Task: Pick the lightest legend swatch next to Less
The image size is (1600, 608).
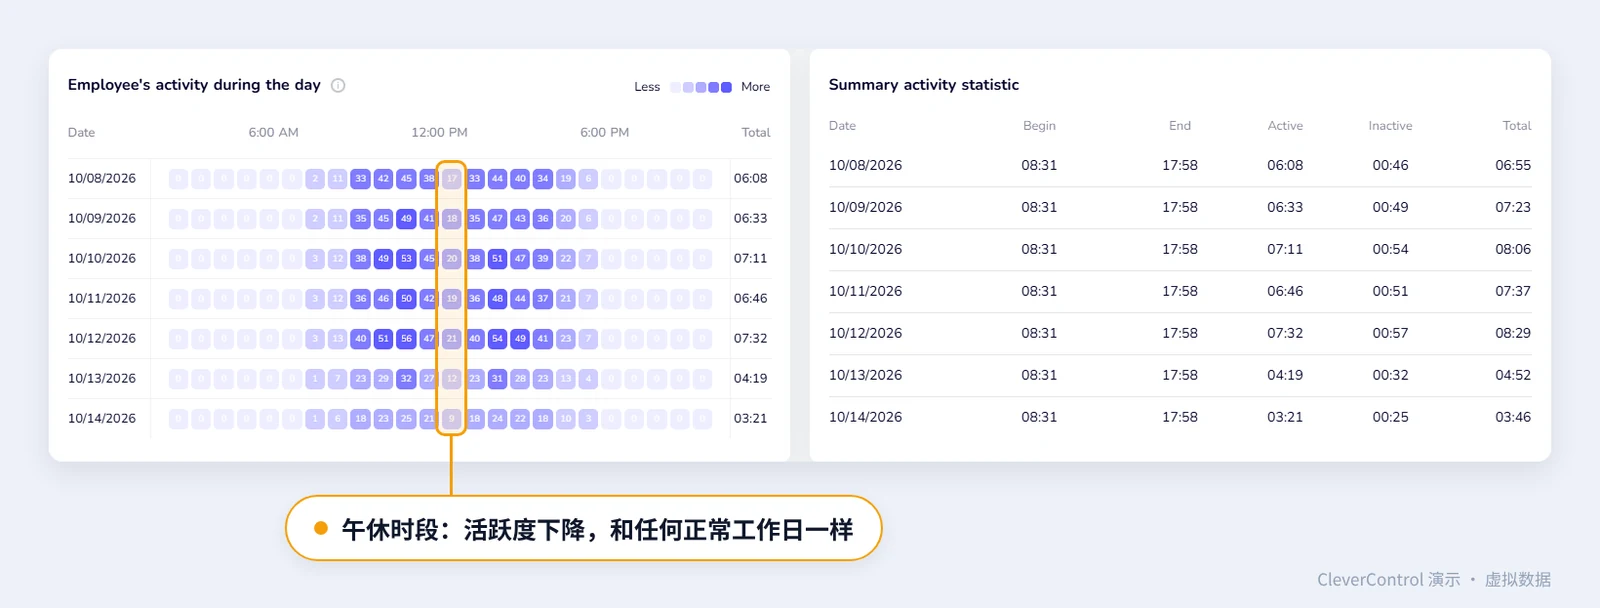Action: point(675,87)
